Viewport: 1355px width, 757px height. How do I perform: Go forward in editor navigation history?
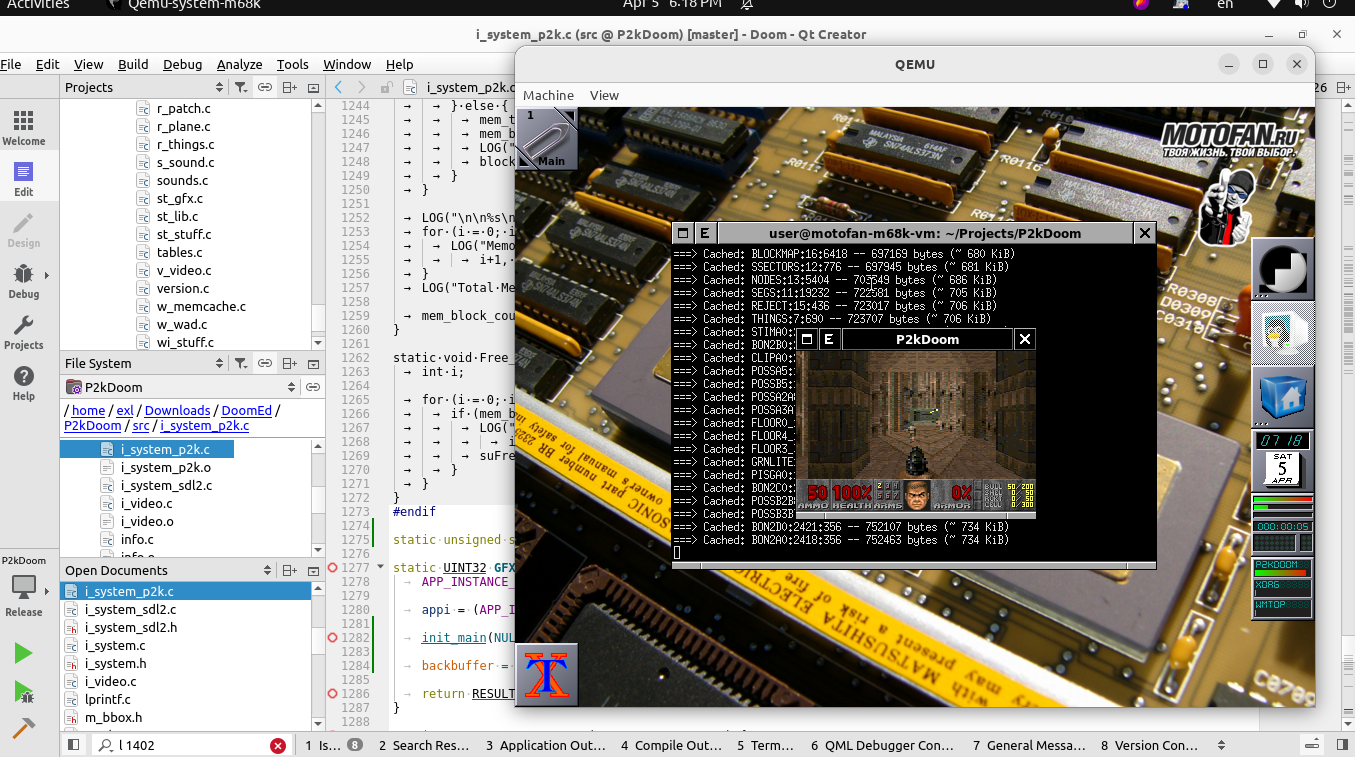click(361, 88)
